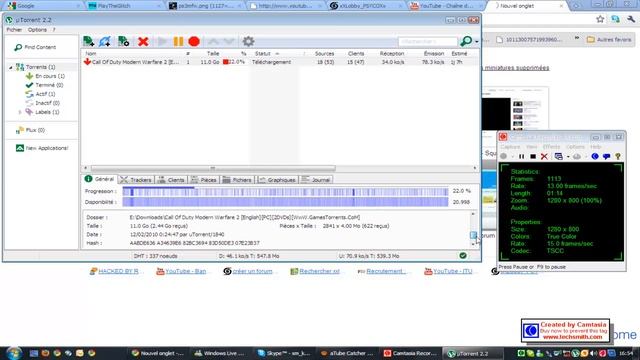Click the green network status checkmark icon
640x360 pixels.
[x=463, y=256]
